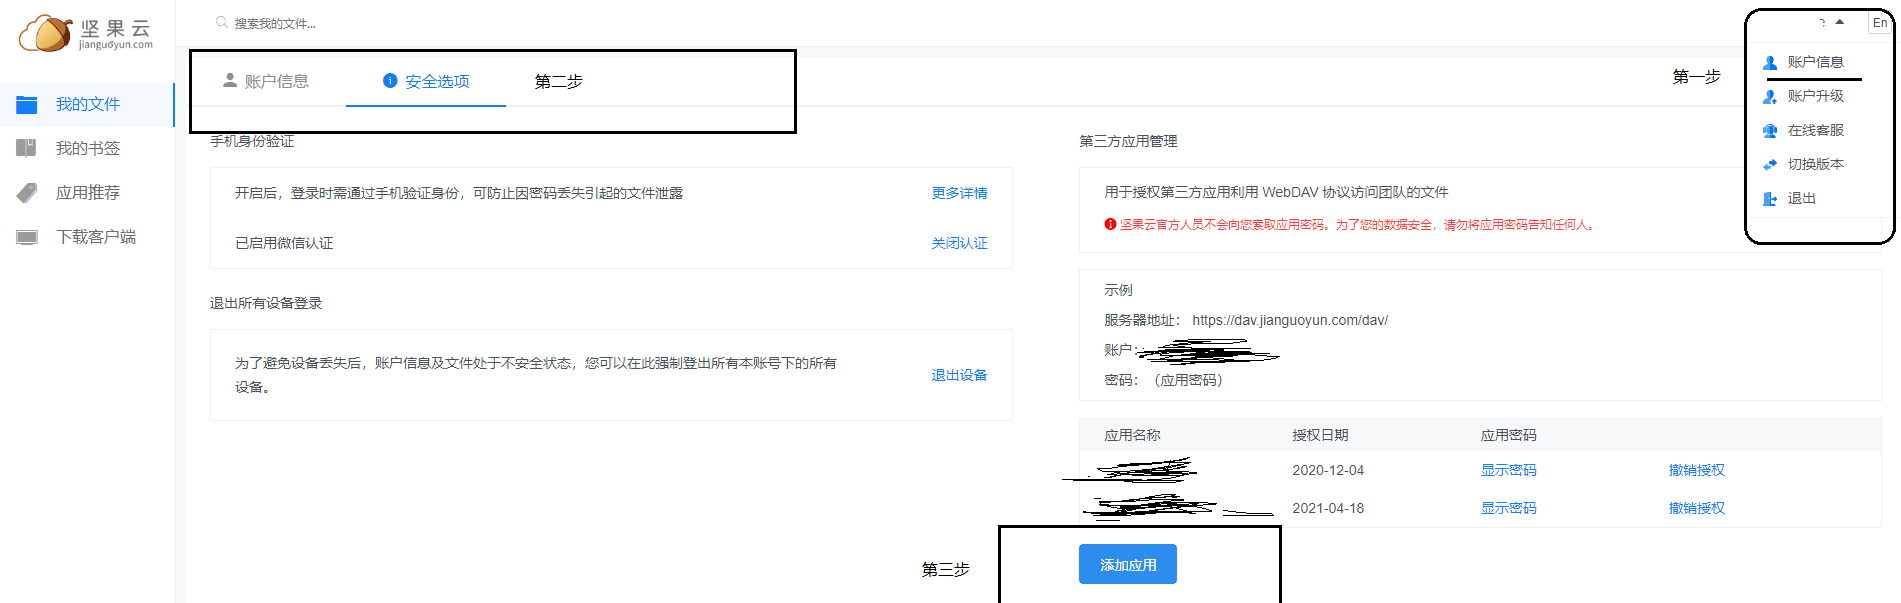Select the 安全选项 tab

[426, 81]
